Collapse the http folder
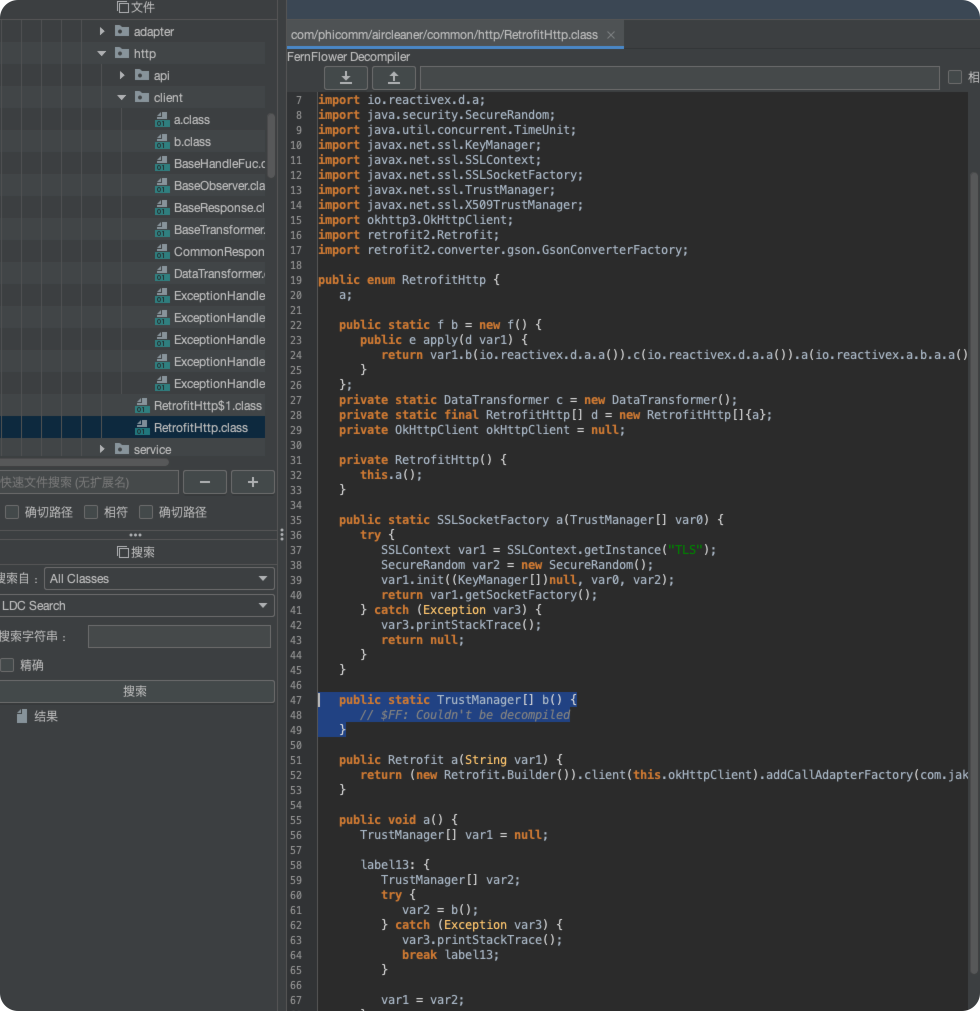This screenshot has height=1011, width=980. [102, 54]
